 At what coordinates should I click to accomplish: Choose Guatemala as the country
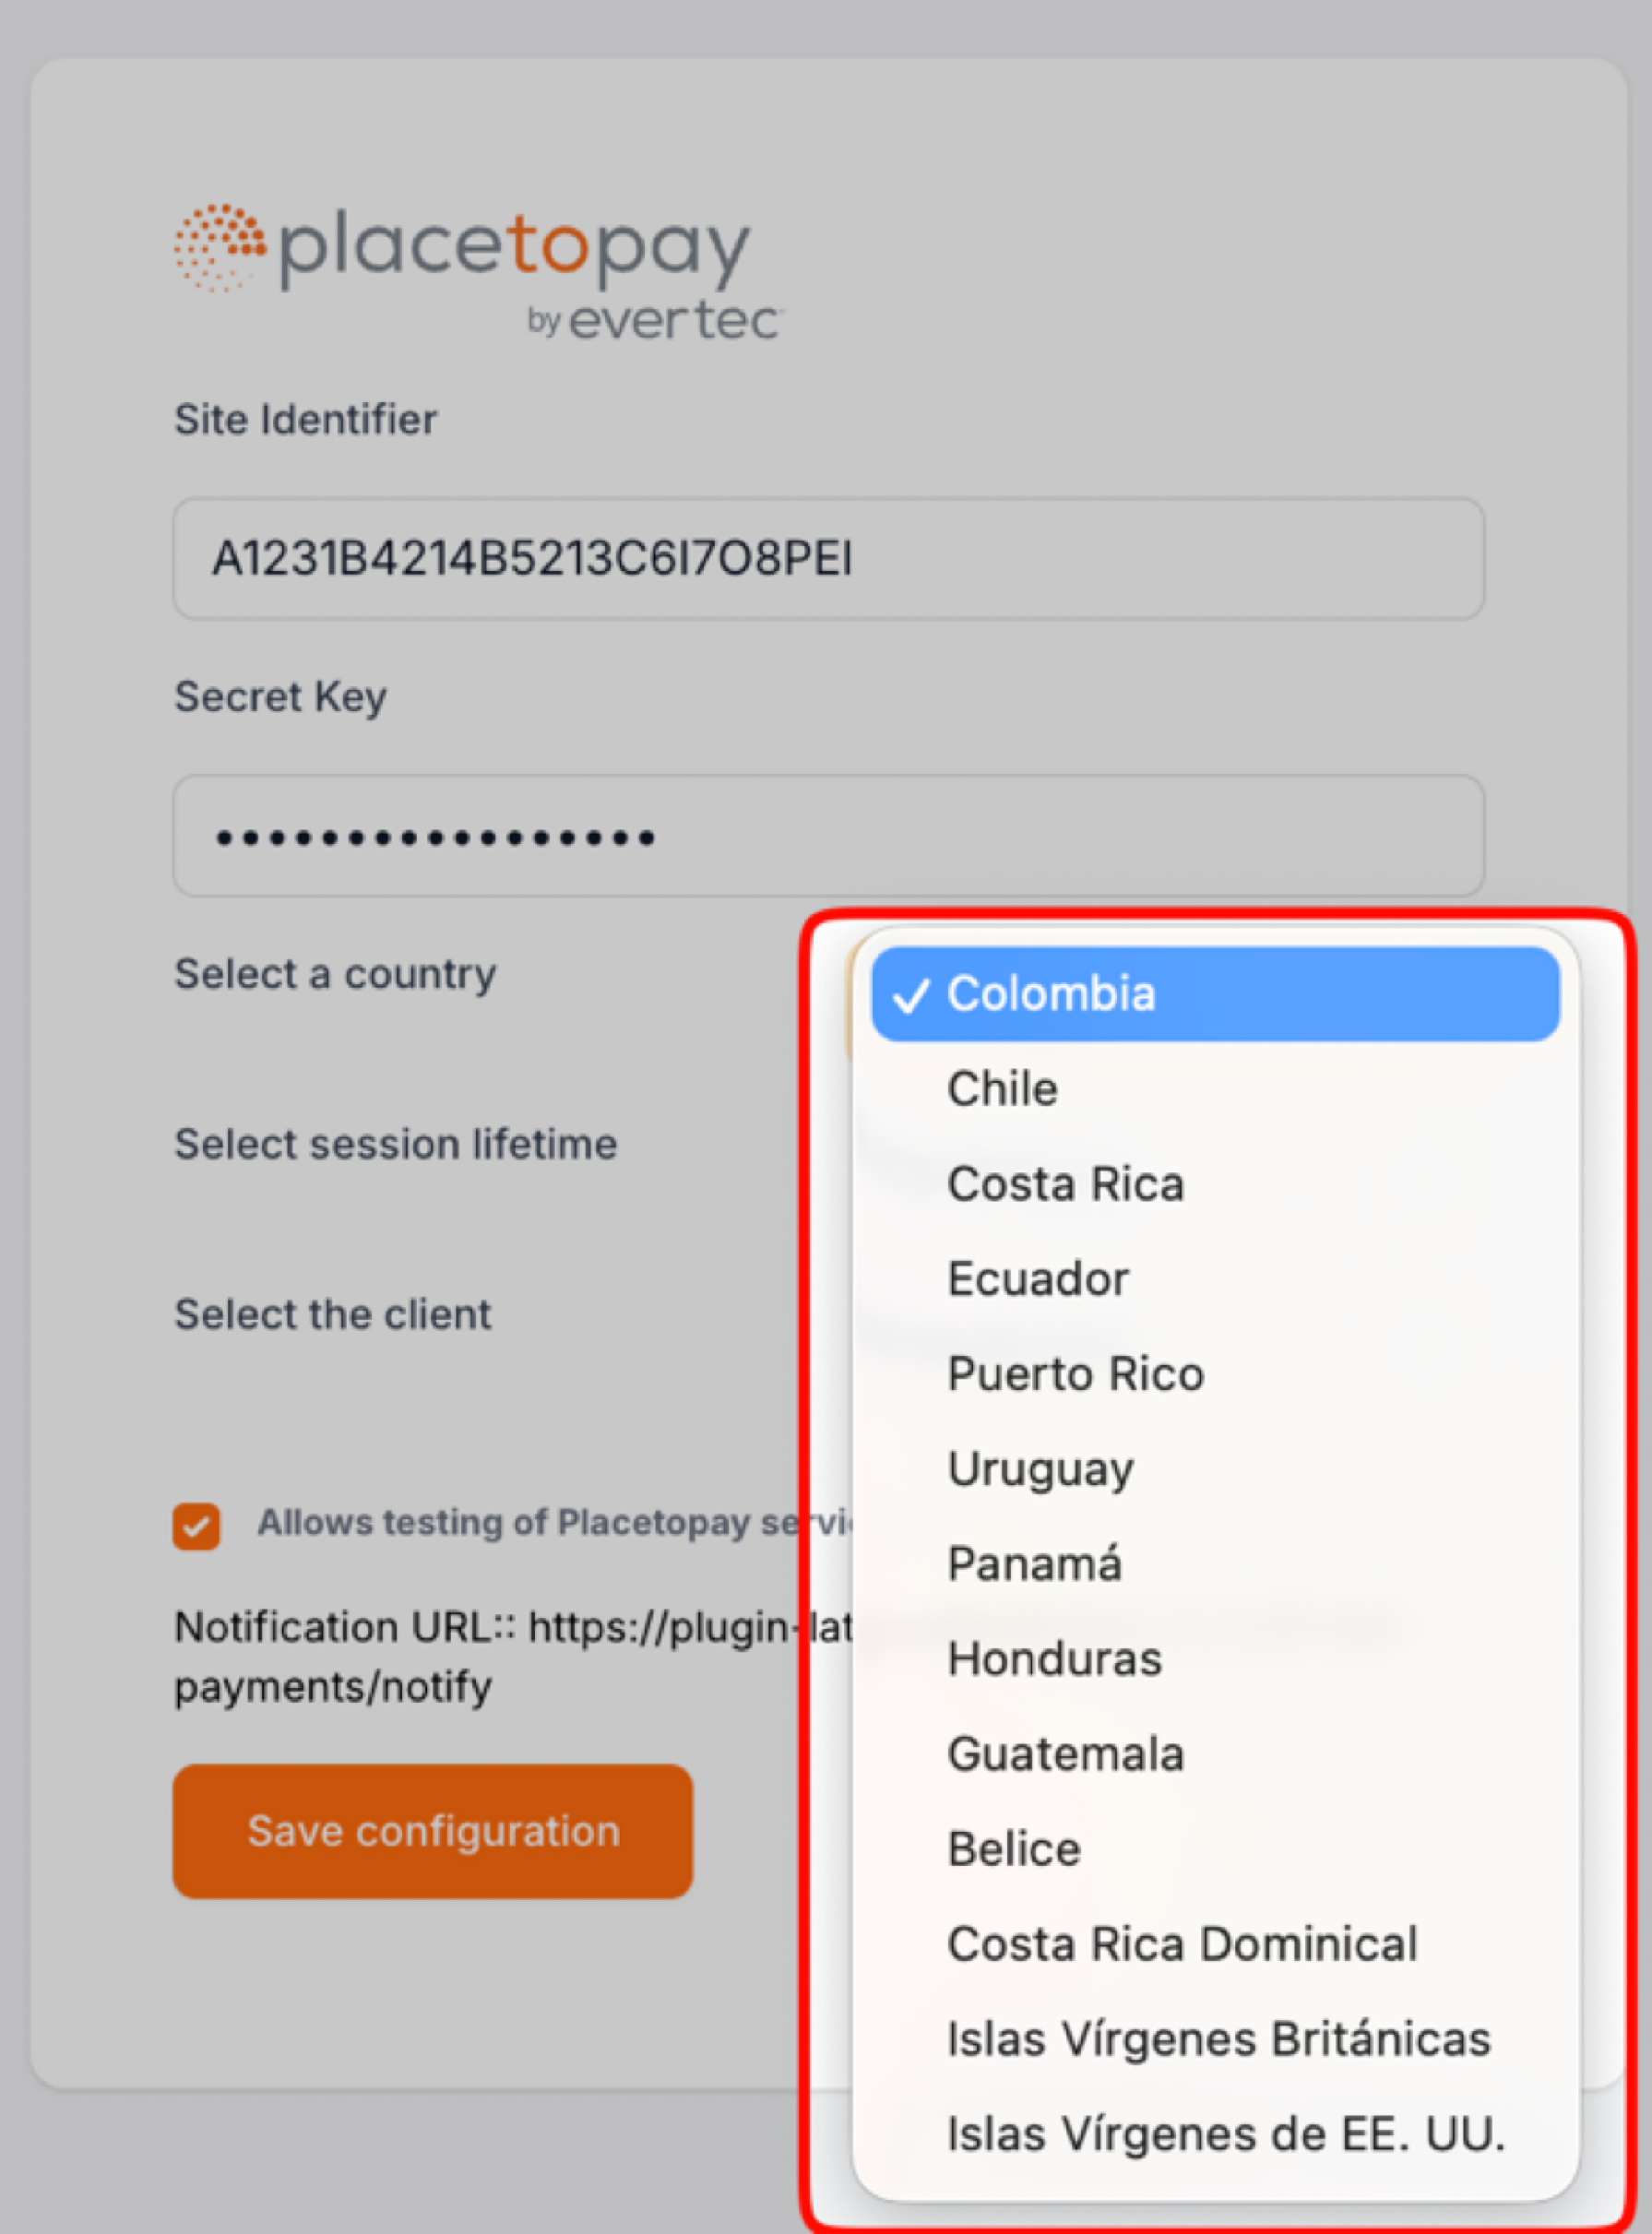point(1065,1754)
